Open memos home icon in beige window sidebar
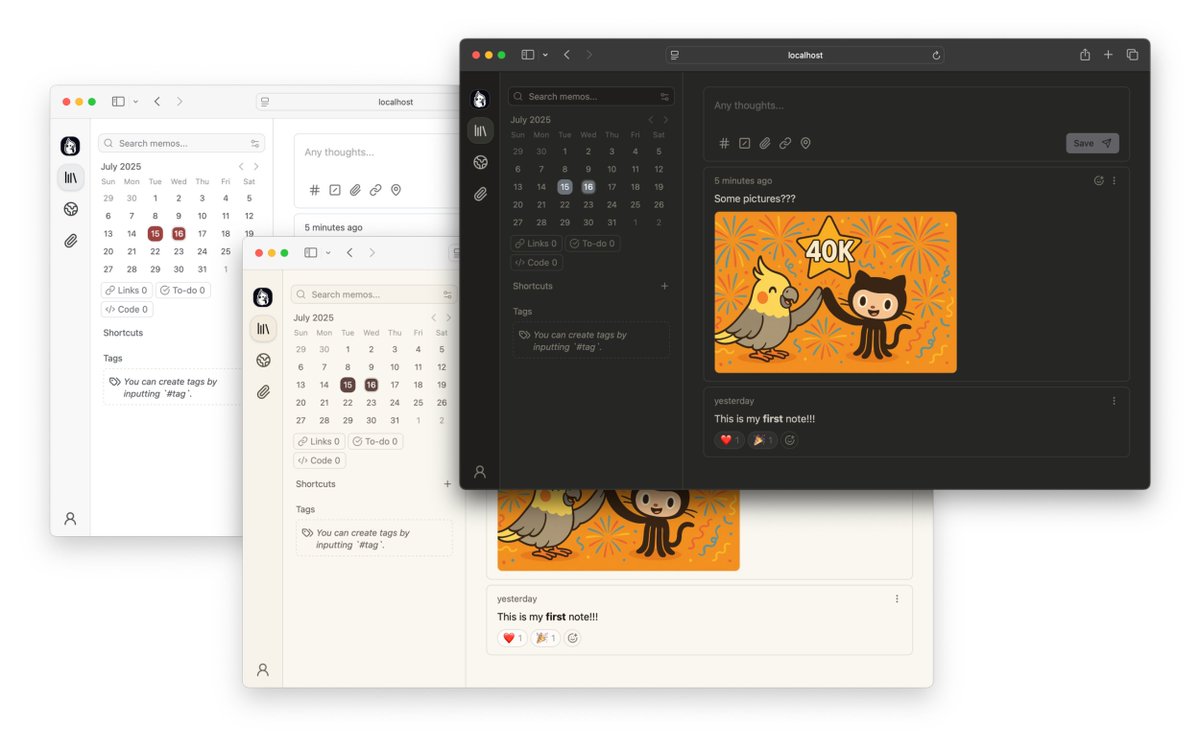This screenshot has width=1200, height=749. (x=263, y=328)
